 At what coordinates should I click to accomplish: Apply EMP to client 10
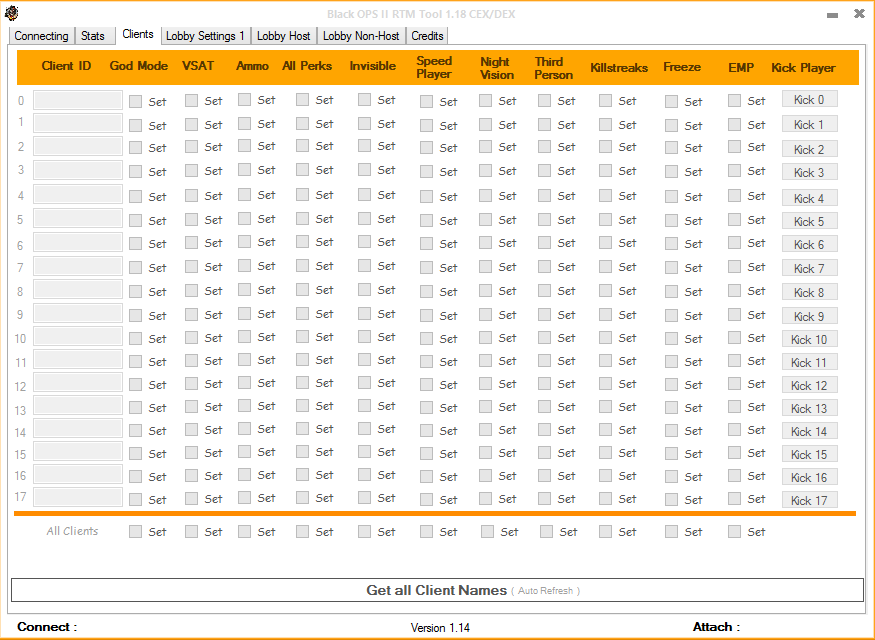734,338
